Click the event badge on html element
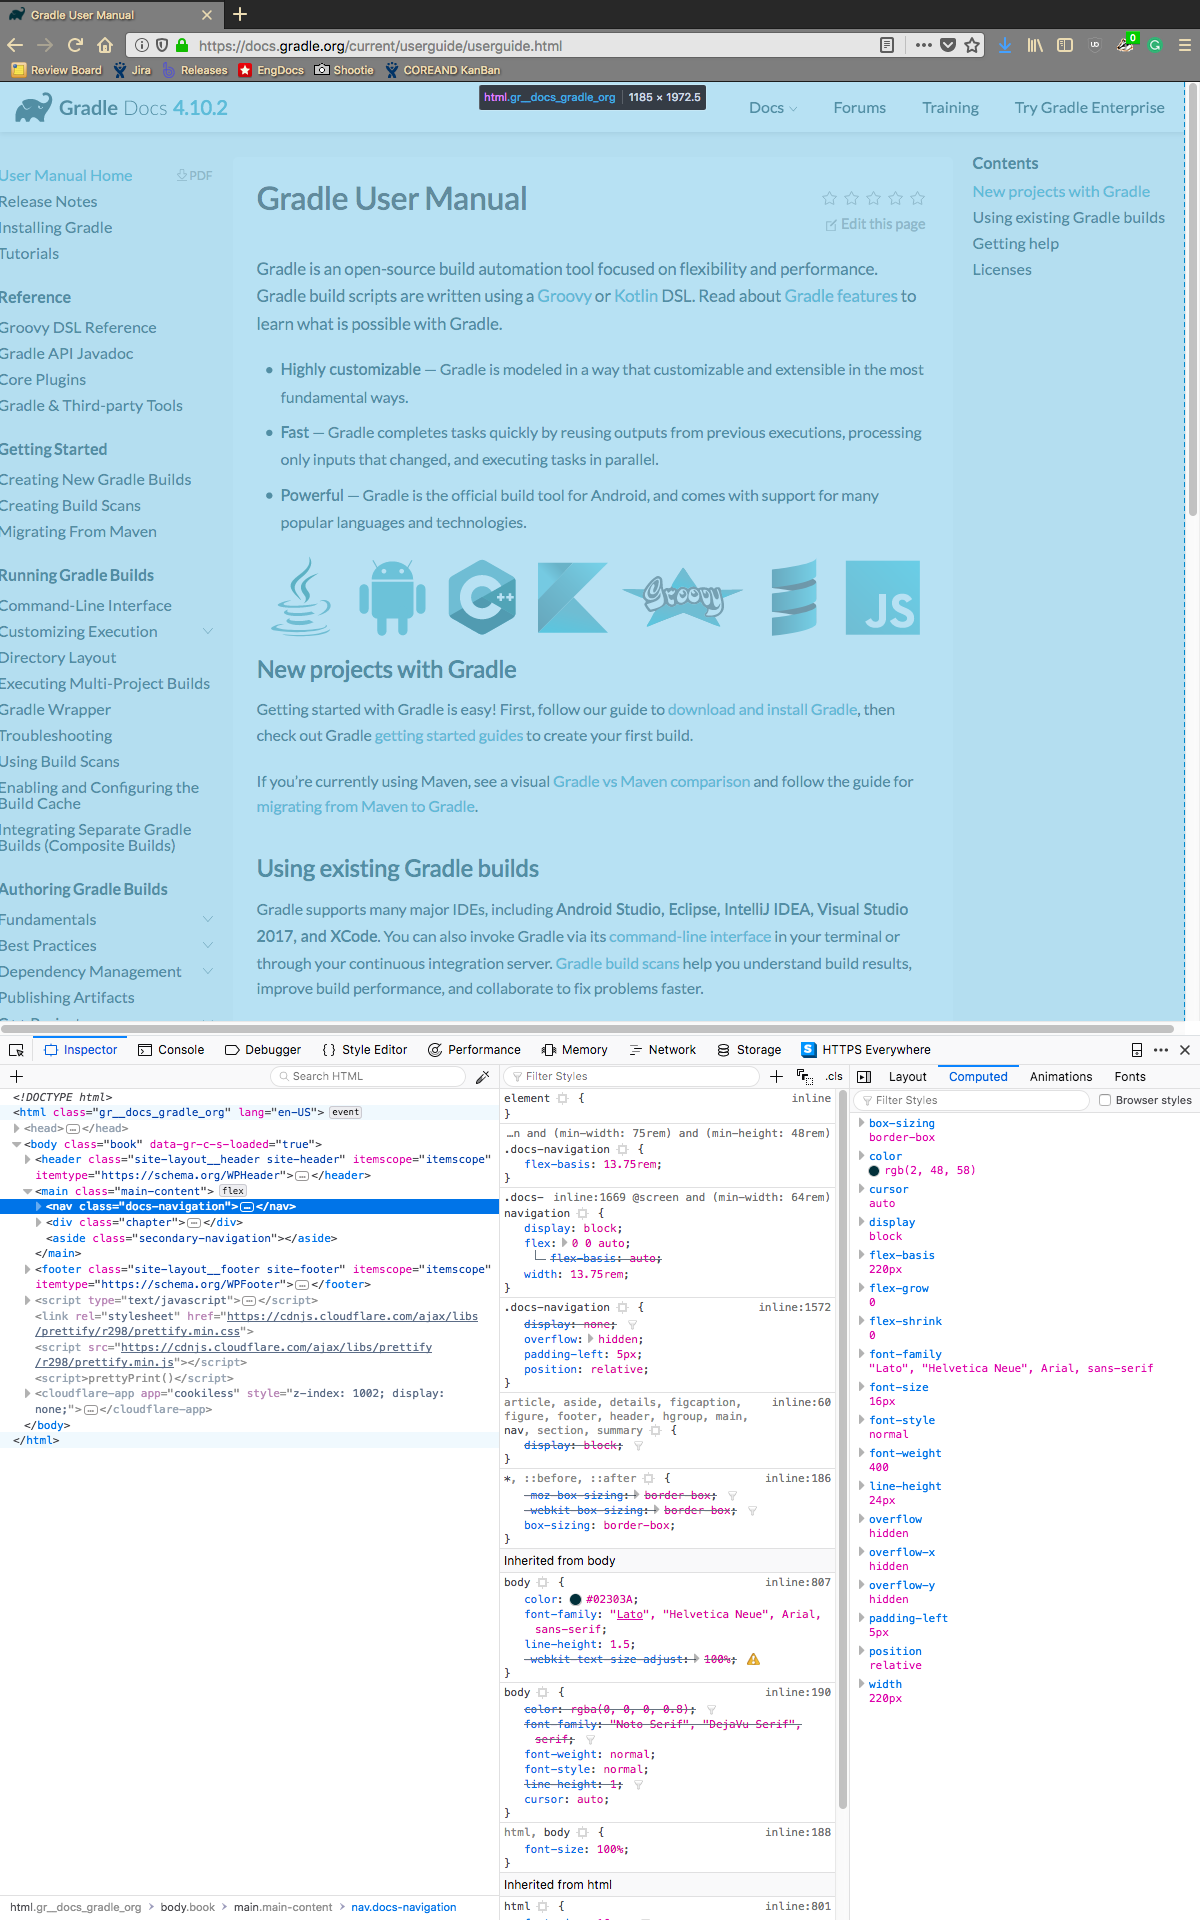Screen dimensions: 1200x1920 (x=345, y=1112)
